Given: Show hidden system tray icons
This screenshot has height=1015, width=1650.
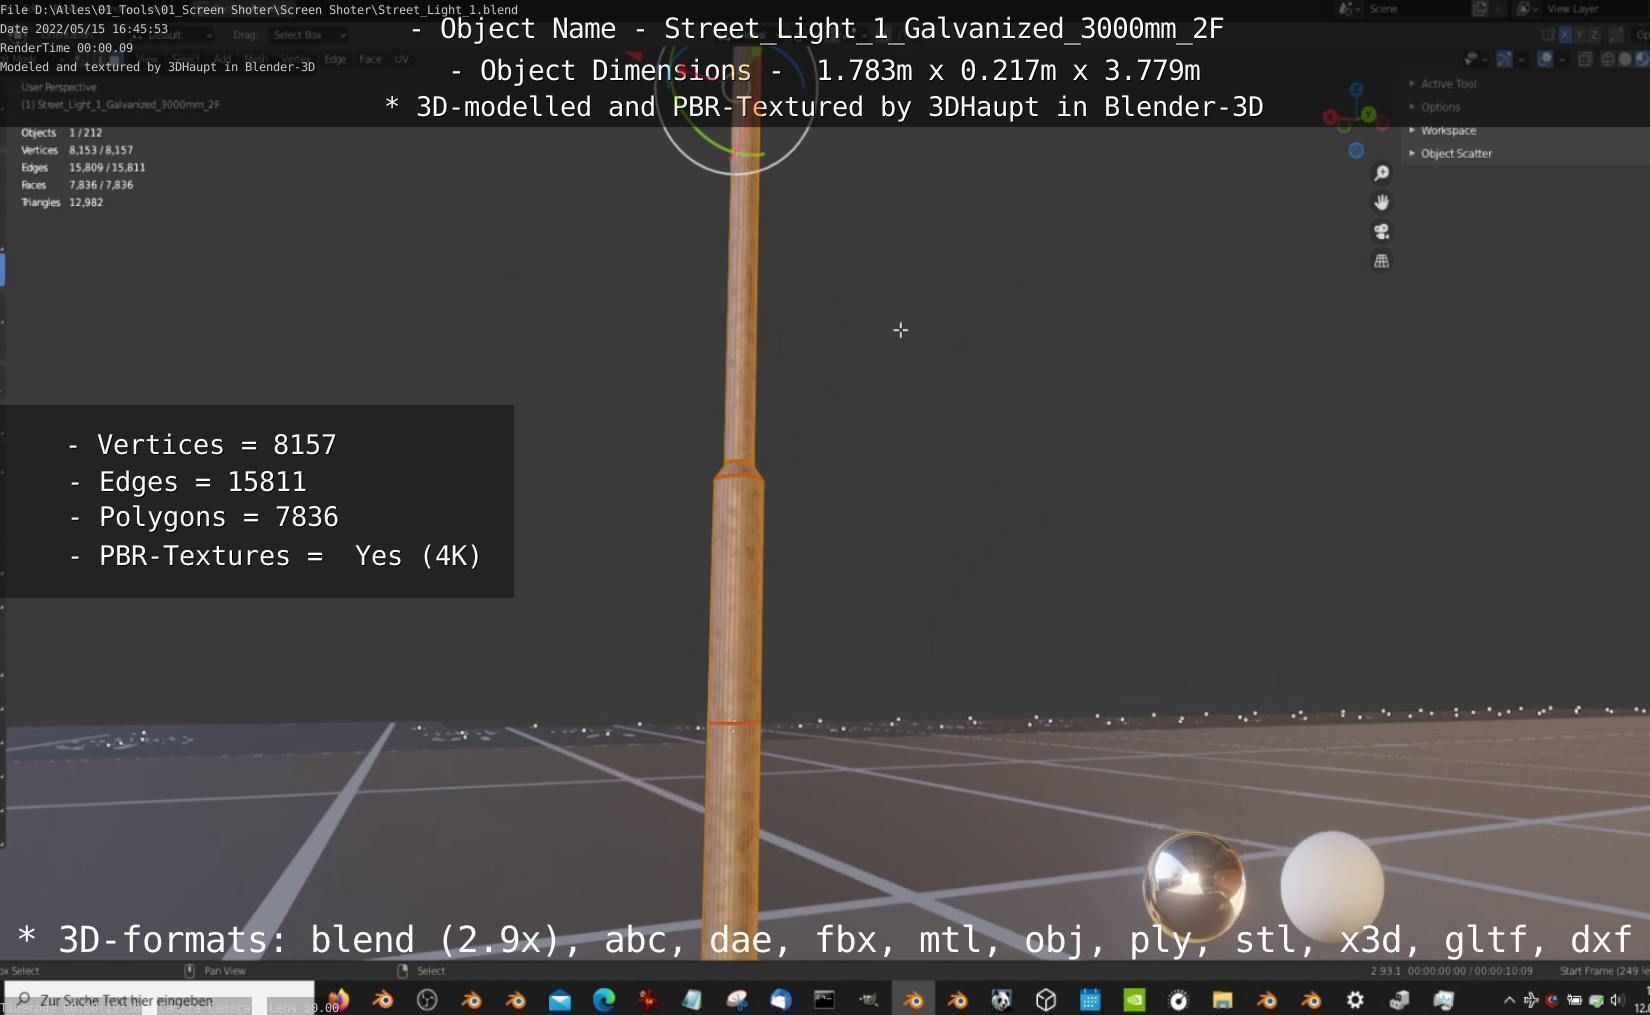Looking at the screenshot, I should pyautogui.click(x=1509, y=1000).
